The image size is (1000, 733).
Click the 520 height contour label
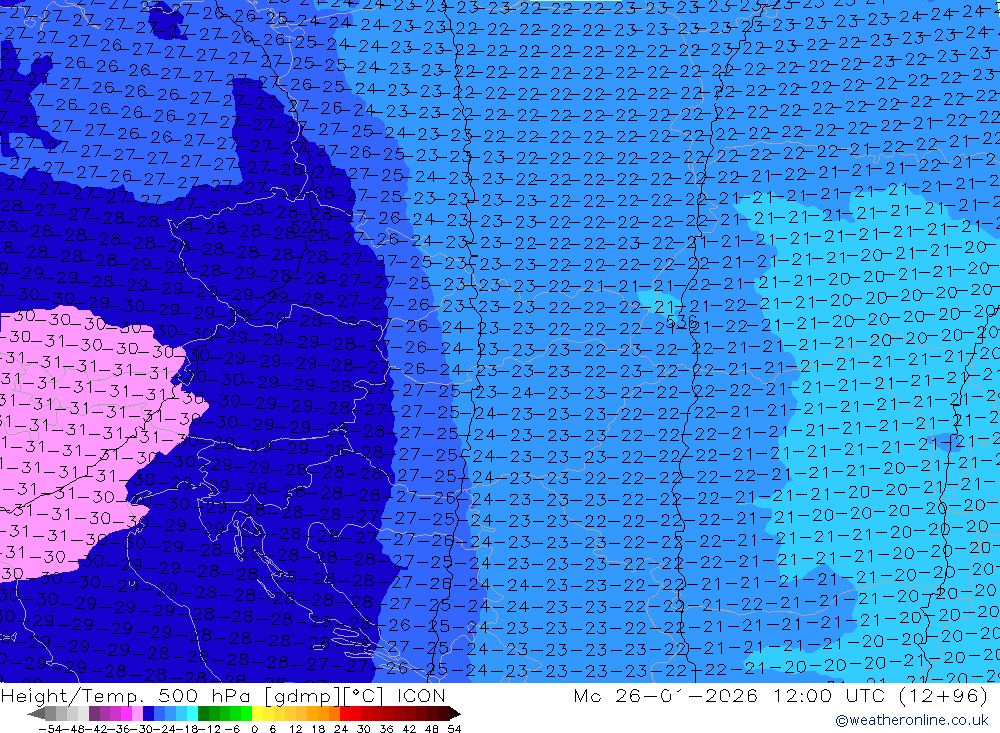[x=306, y=228]
